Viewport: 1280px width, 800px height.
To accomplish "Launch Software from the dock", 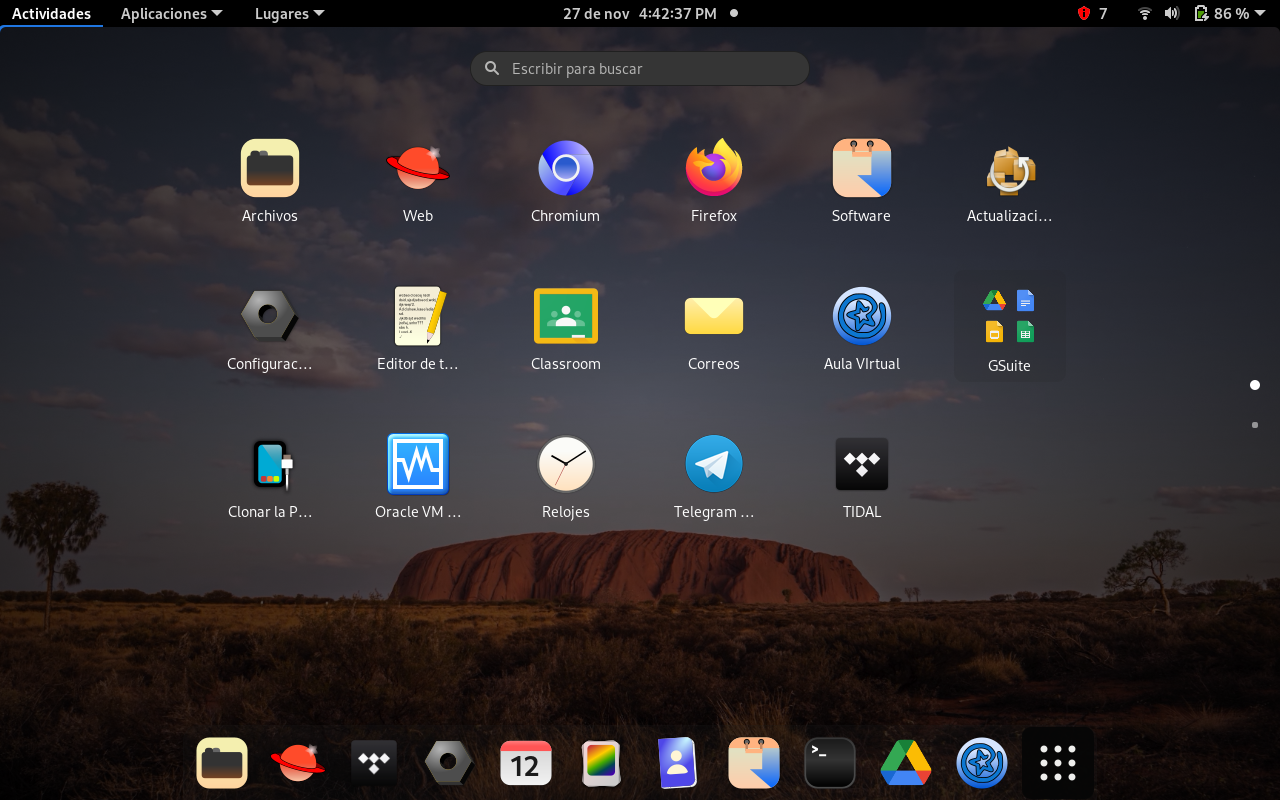I will pyautogui.click(x=754, y=764).
